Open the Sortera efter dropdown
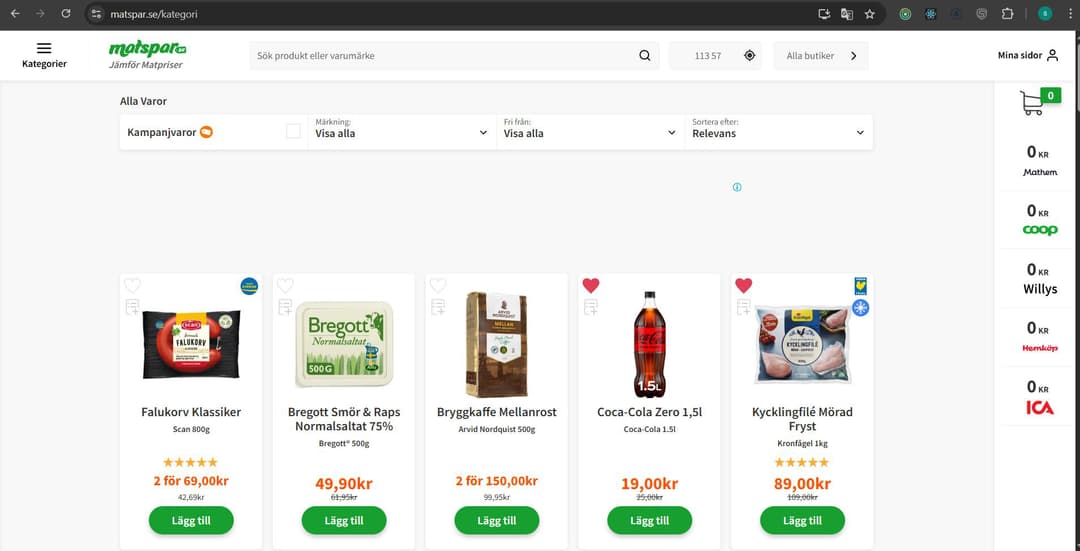1080x551 pixels. pyautogui.click(x=779, y=132)
